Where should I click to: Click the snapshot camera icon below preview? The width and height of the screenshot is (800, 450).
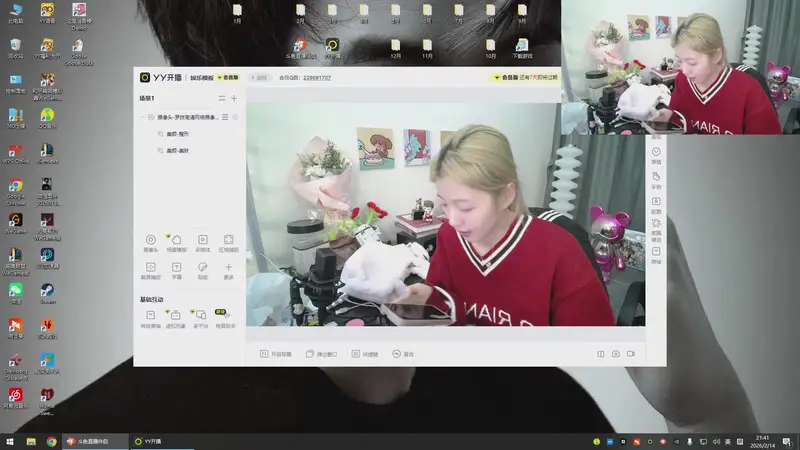coord(615,354)
